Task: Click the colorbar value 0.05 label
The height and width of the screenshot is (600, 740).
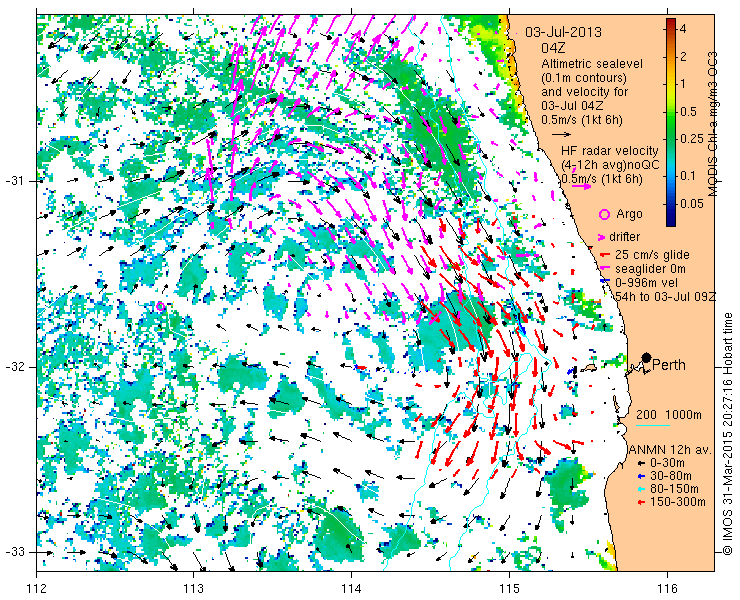Action: pyautogui.click(x=691, y=203)
